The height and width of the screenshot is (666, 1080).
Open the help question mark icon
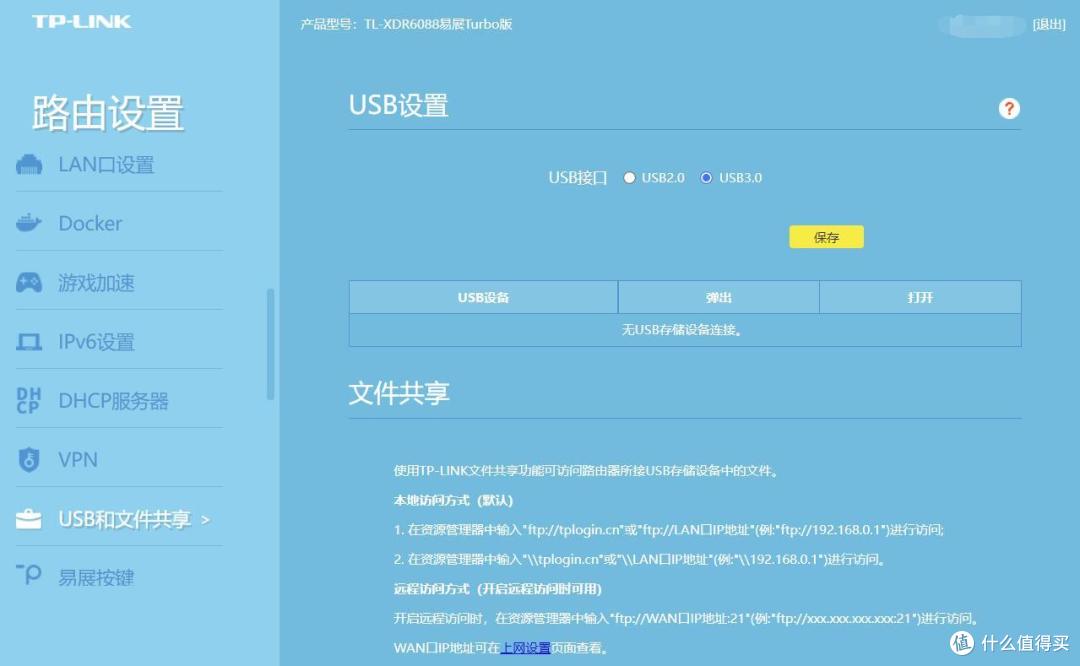click(1009, 108)
